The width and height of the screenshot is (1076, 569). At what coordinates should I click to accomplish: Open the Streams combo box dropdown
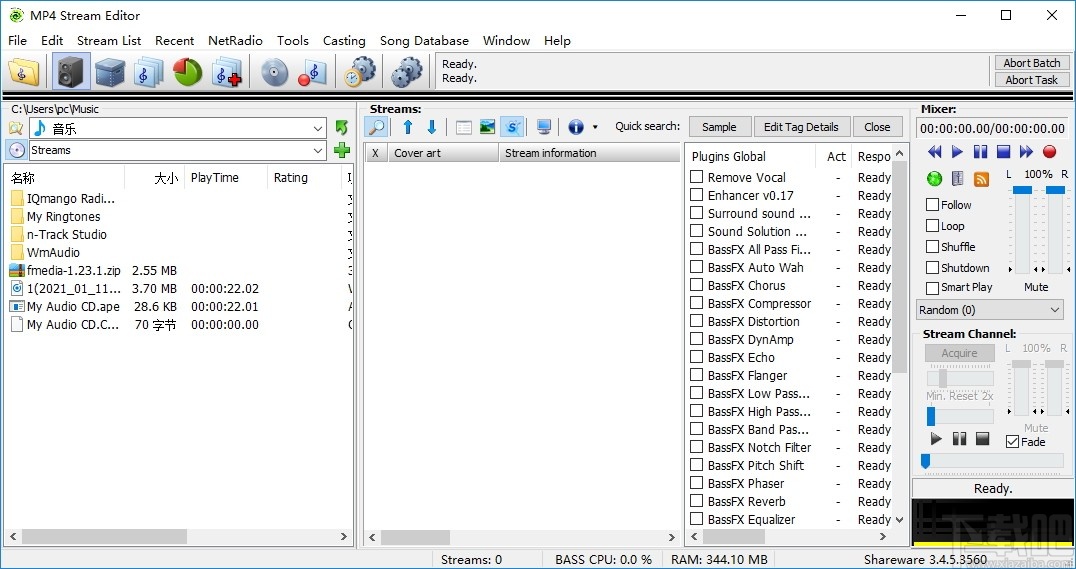pyautogui.click(x=318, y=150)
